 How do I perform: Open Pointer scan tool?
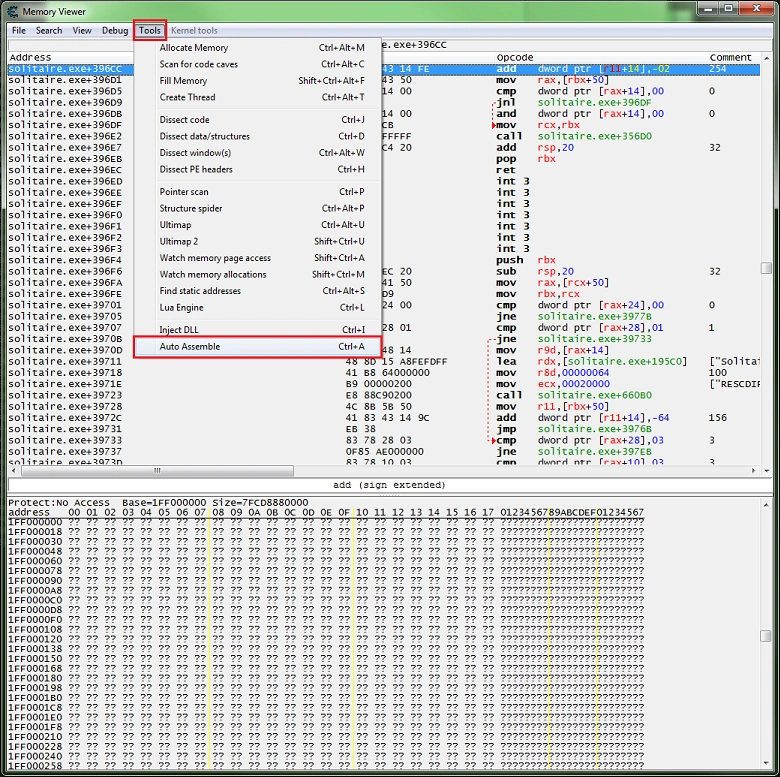(184, 192)
